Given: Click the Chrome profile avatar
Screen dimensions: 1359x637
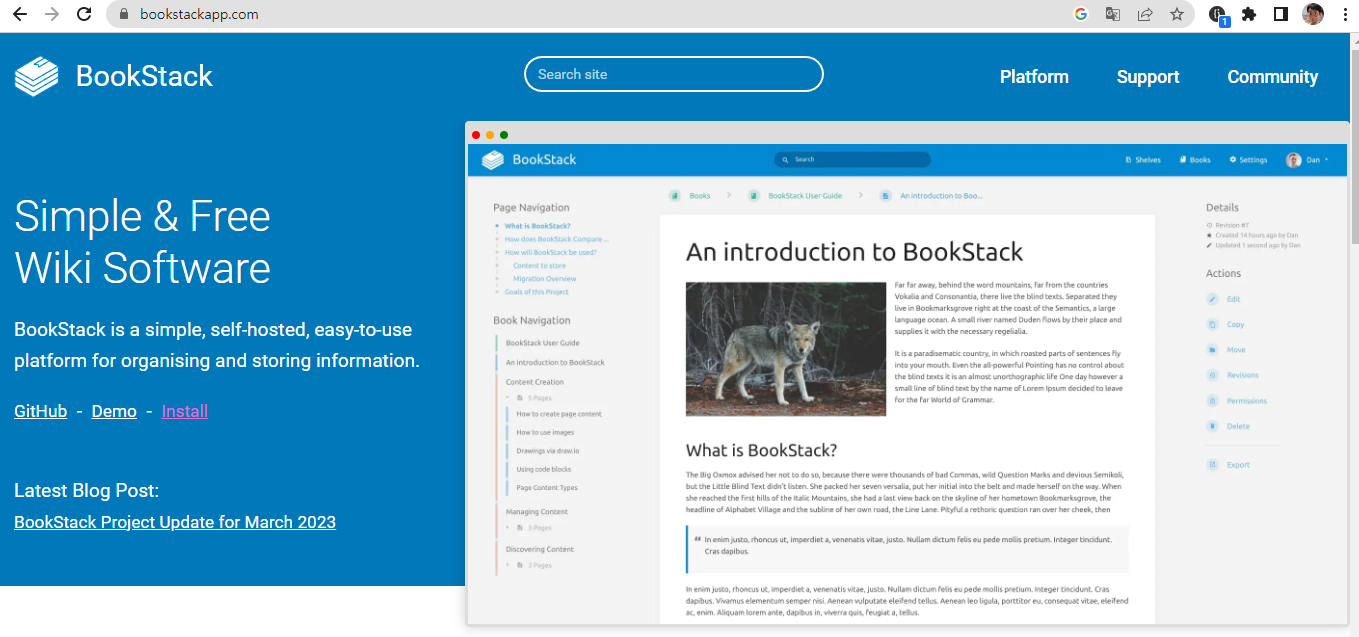Looking at the screenshot, I should pyautogui.click(x=1313, y=14).
